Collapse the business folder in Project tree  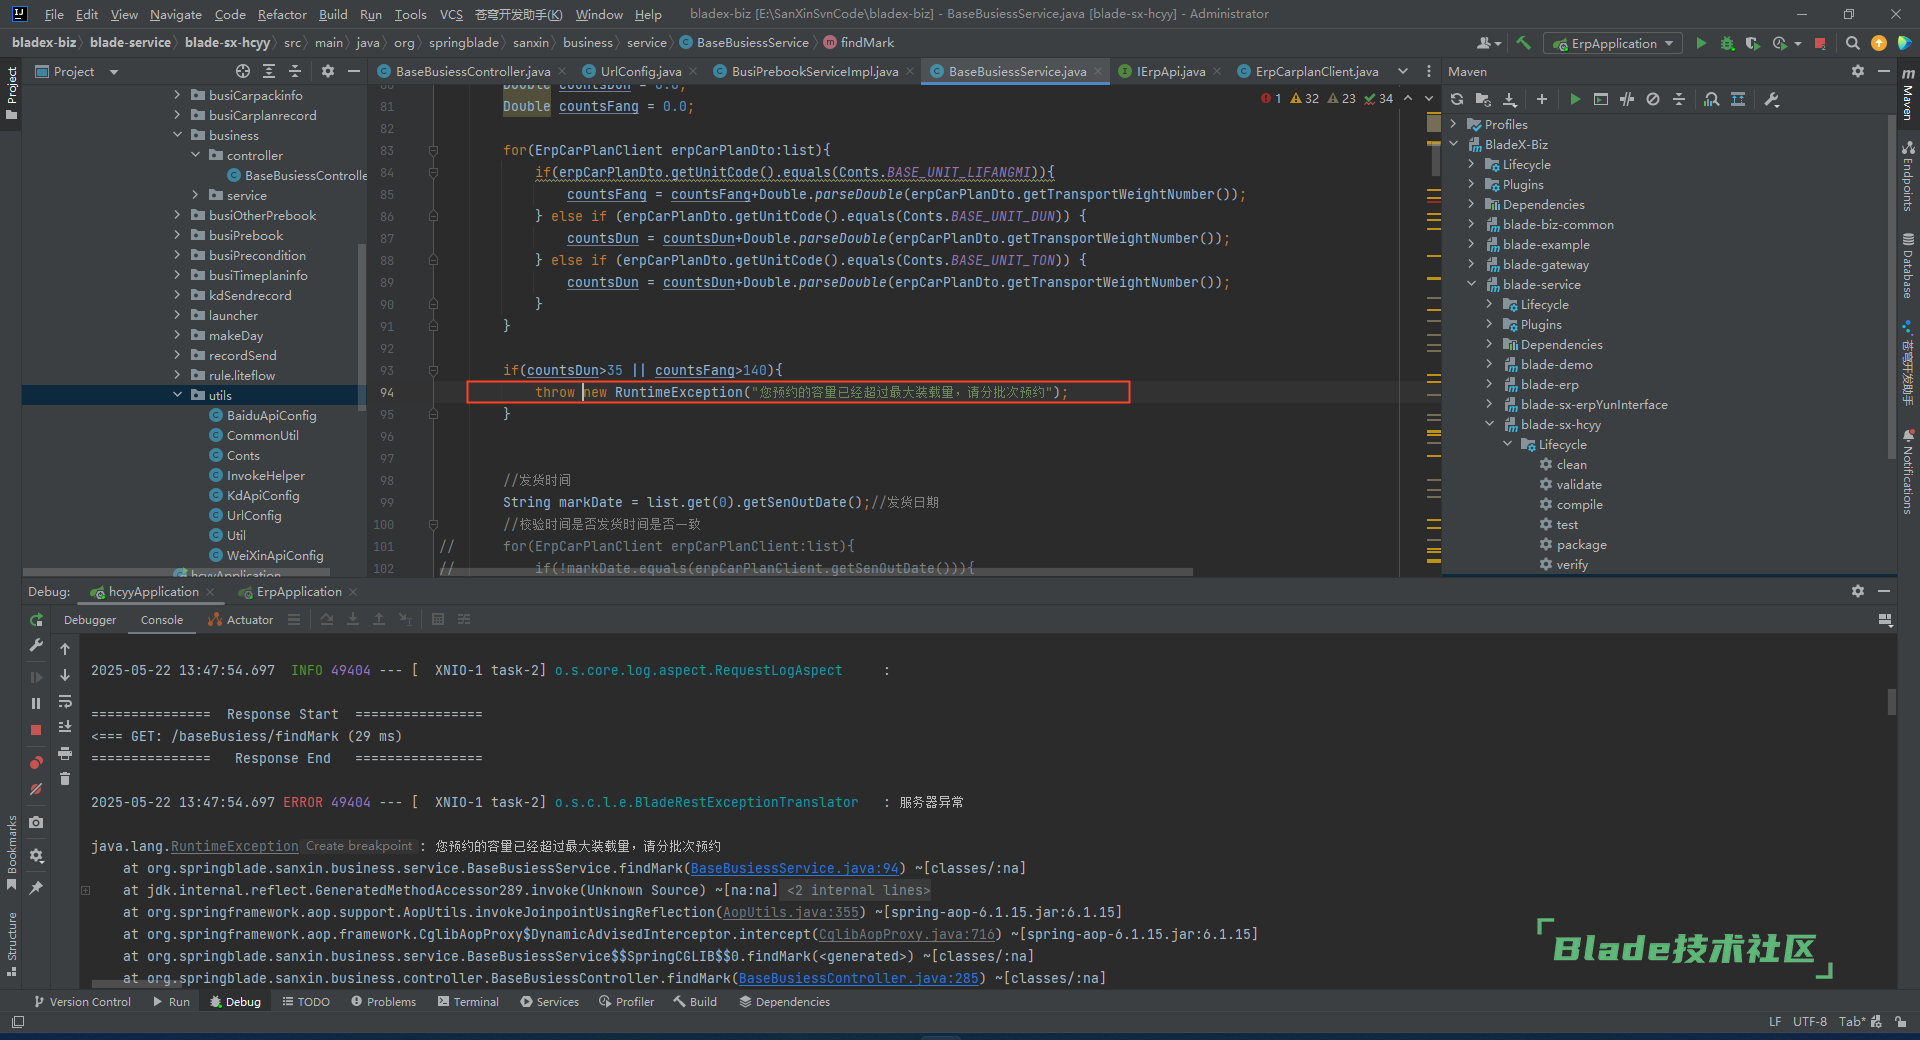(x=178, y=135)
